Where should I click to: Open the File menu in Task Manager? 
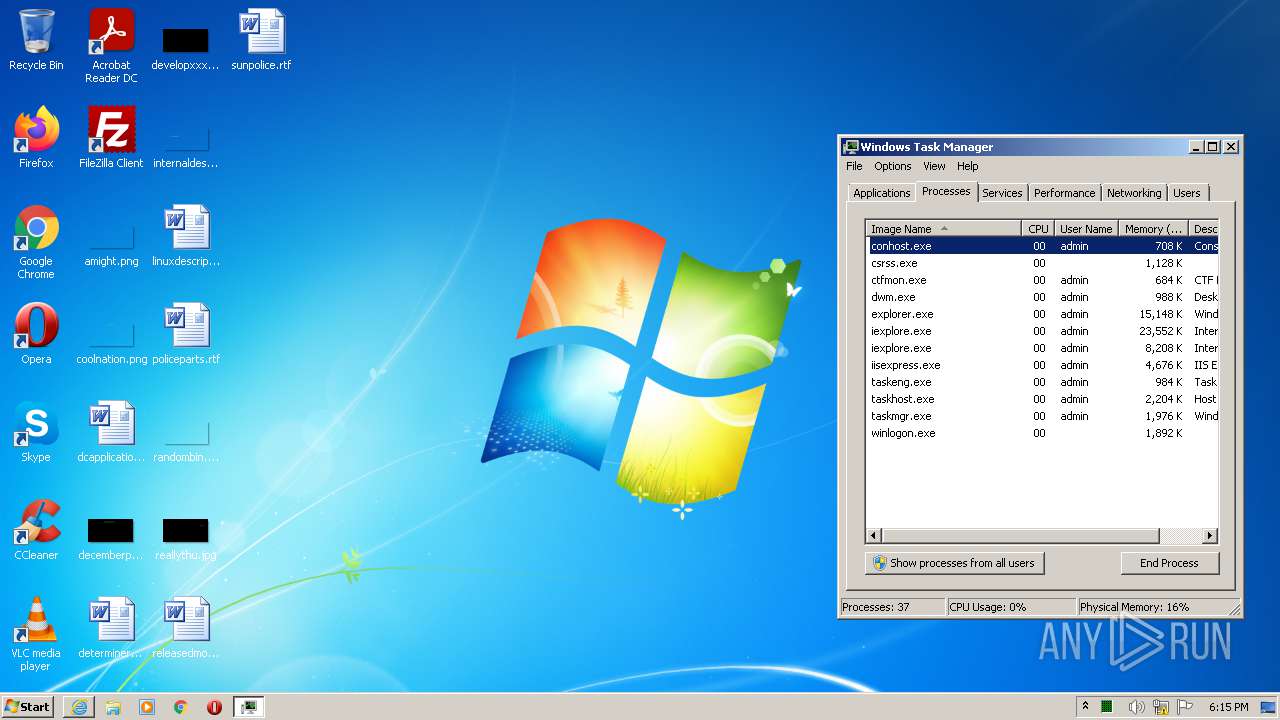(x=854, y=166)
